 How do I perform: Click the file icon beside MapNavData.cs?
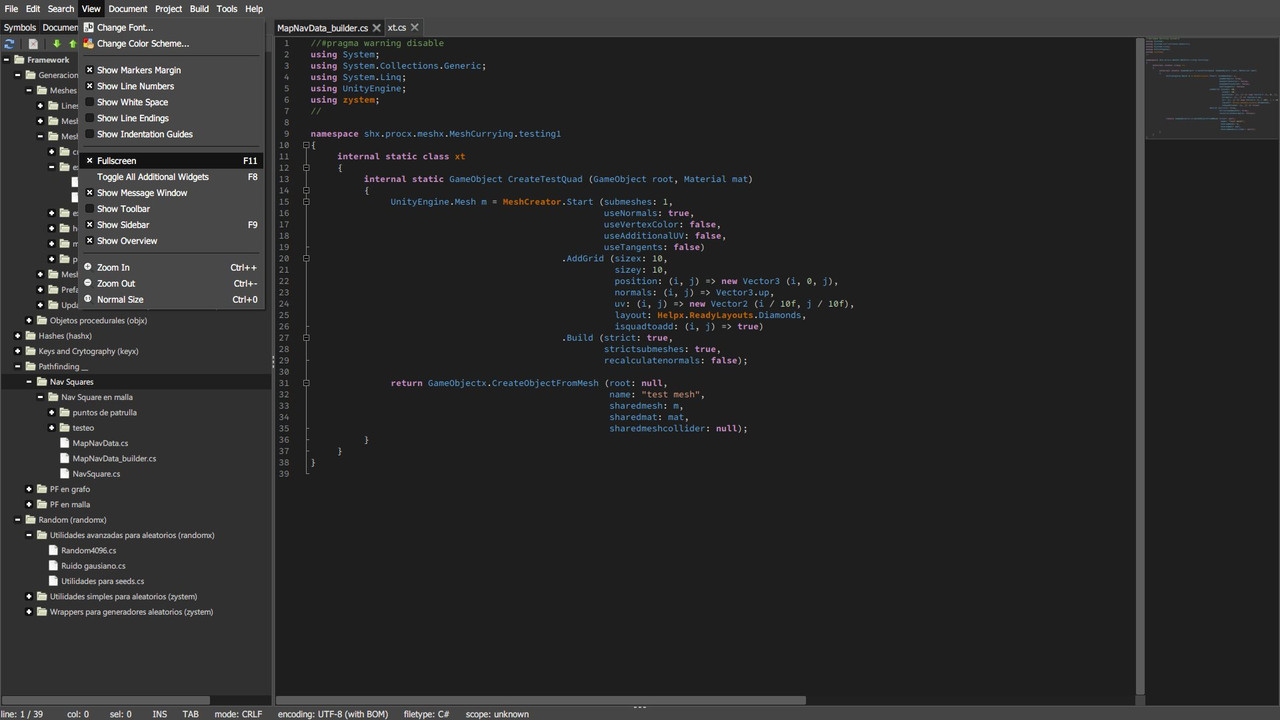click(x=65, y=443)
